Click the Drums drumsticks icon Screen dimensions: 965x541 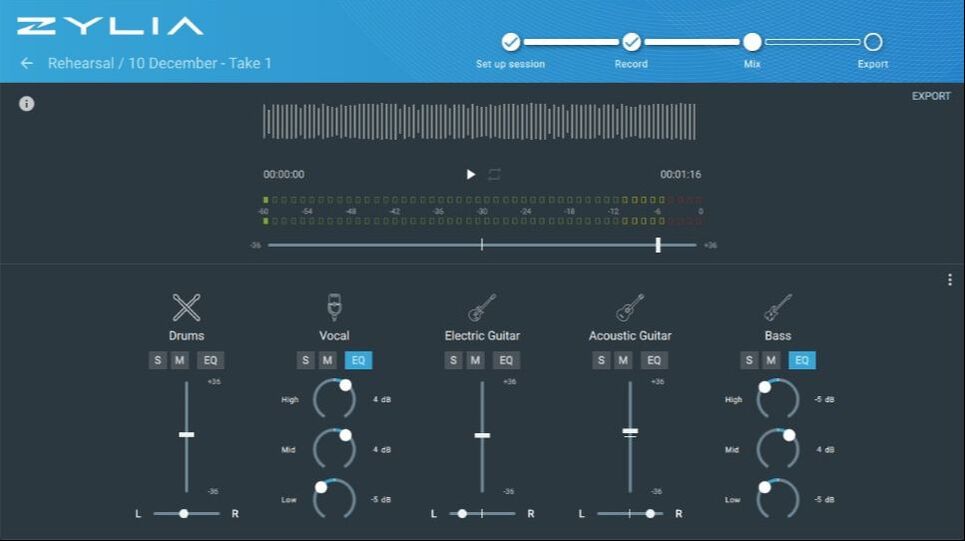(x=186, y=307)
